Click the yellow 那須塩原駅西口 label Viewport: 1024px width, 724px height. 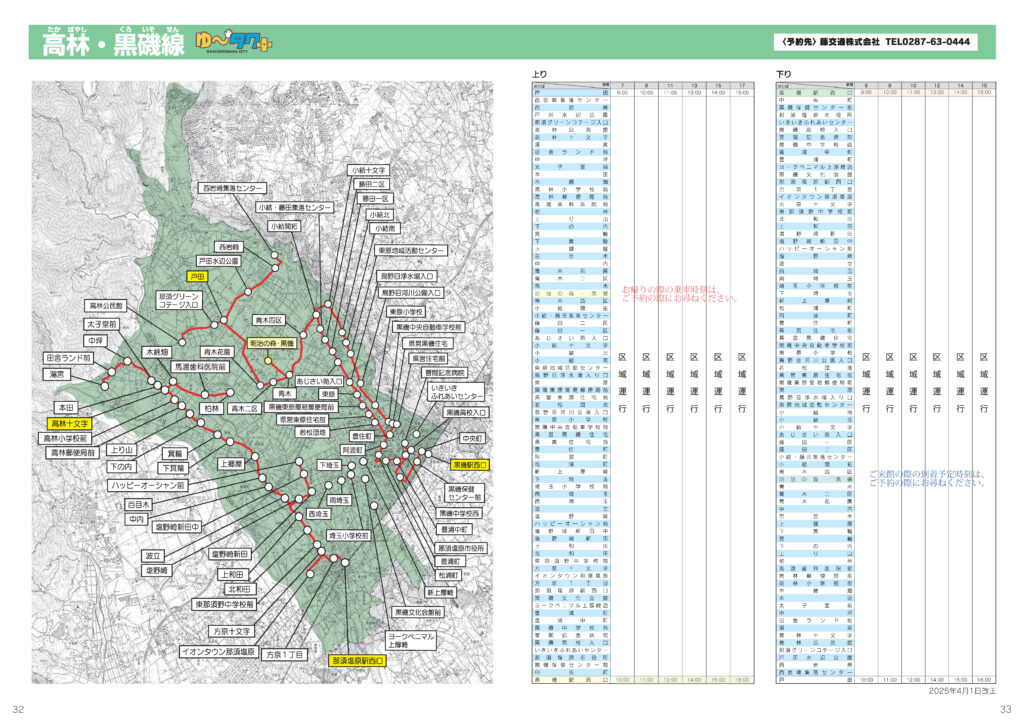pyautogui.click(x=357, y=661)
